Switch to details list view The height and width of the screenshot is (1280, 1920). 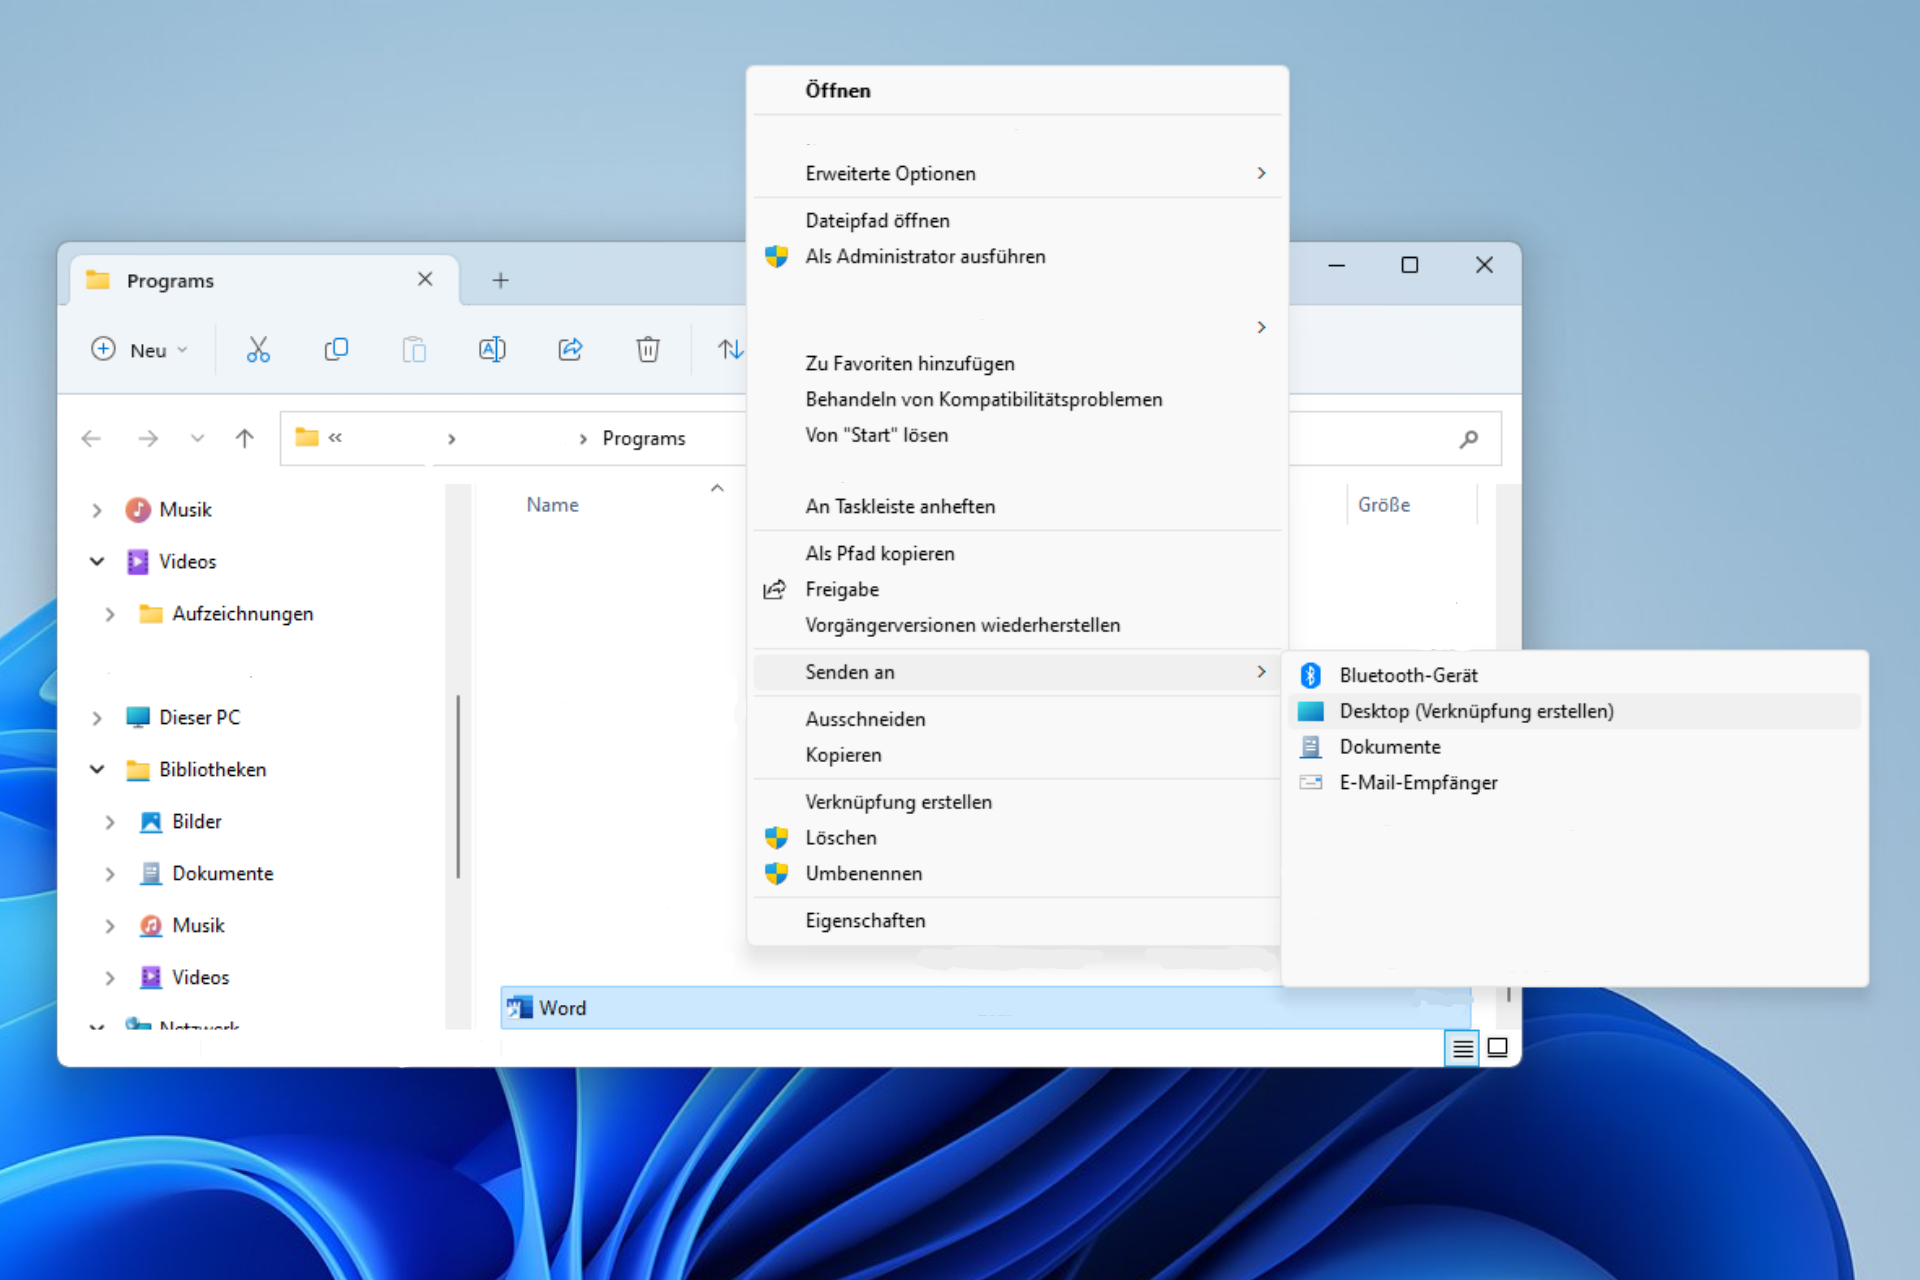1462,1048
